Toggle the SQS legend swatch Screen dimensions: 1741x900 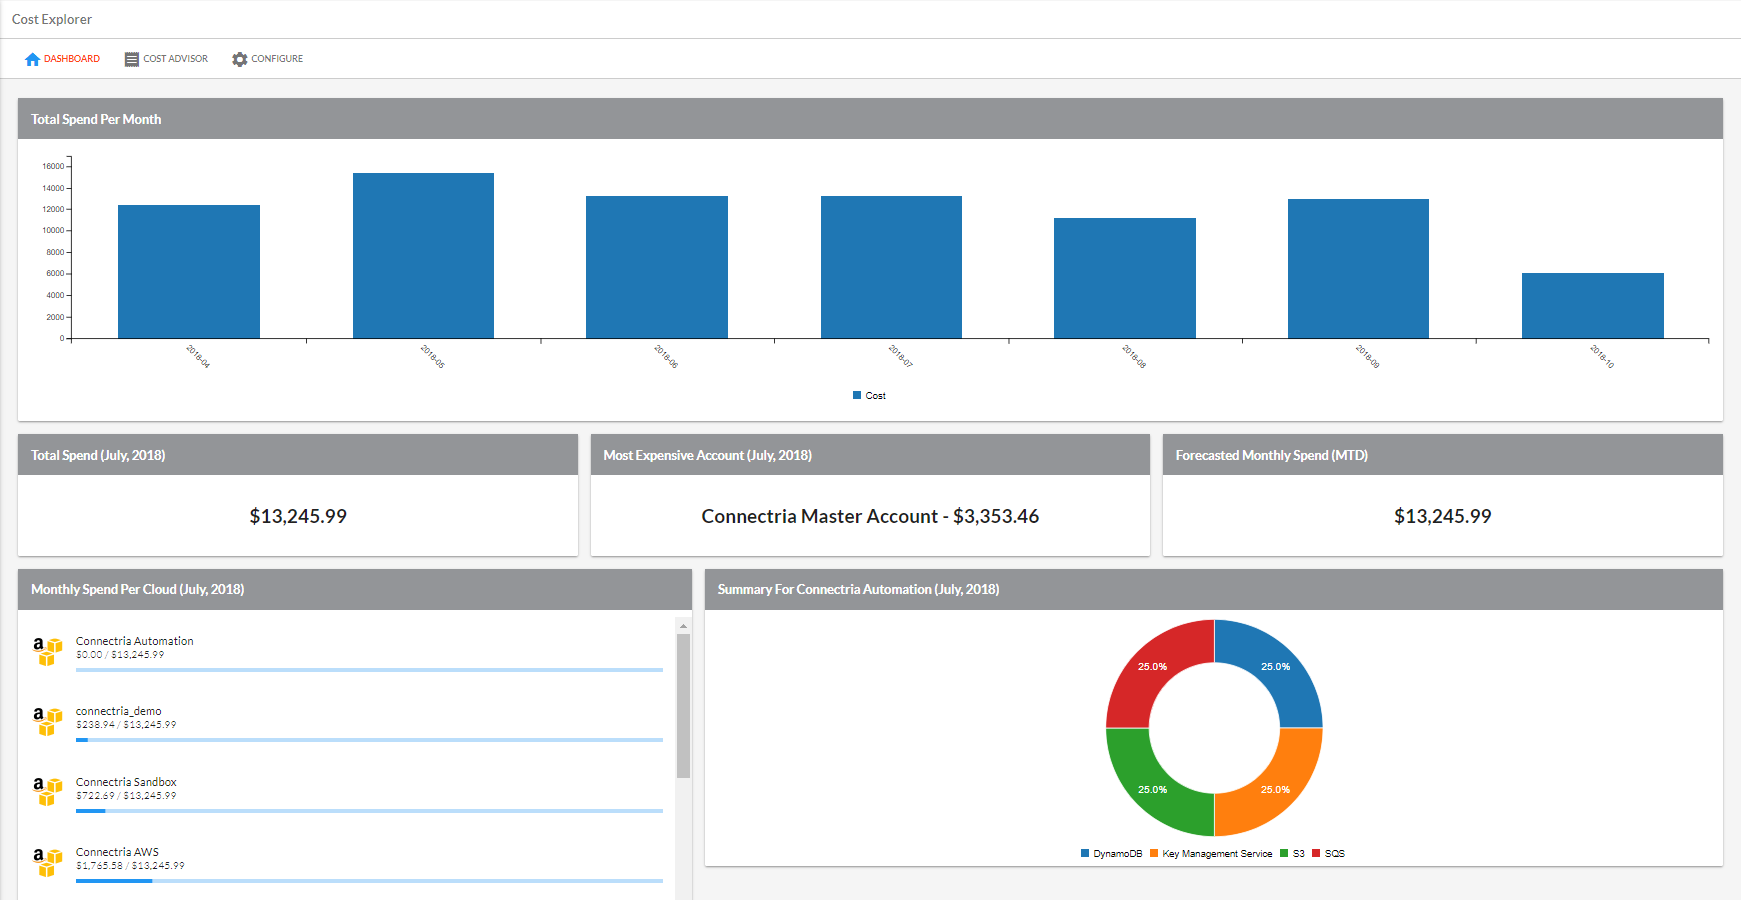1316,853
